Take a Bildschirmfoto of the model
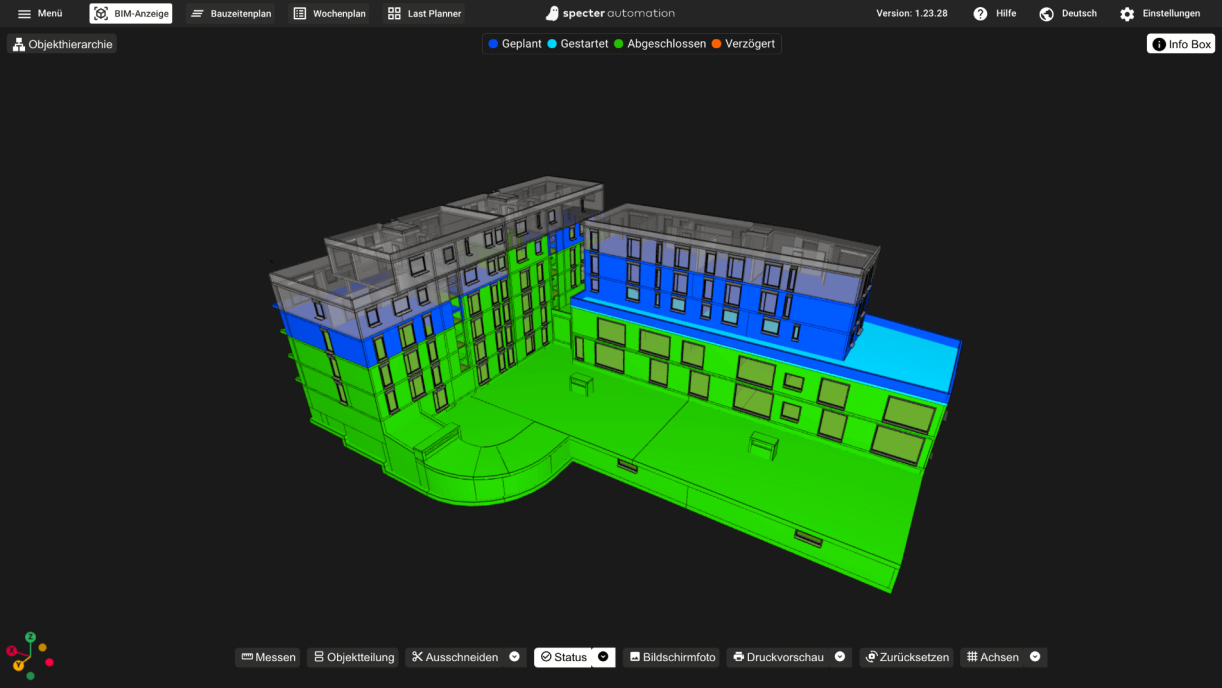 [671, 657]
